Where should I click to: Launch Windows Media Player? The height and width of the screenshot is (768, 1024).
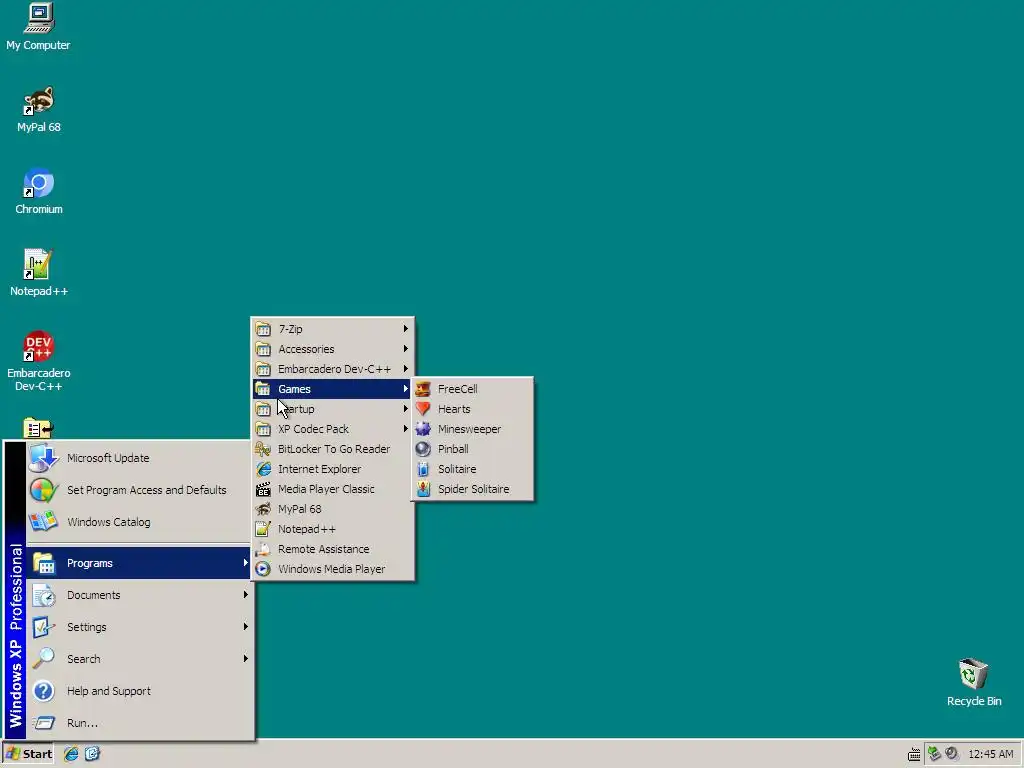tap(332, 569)
